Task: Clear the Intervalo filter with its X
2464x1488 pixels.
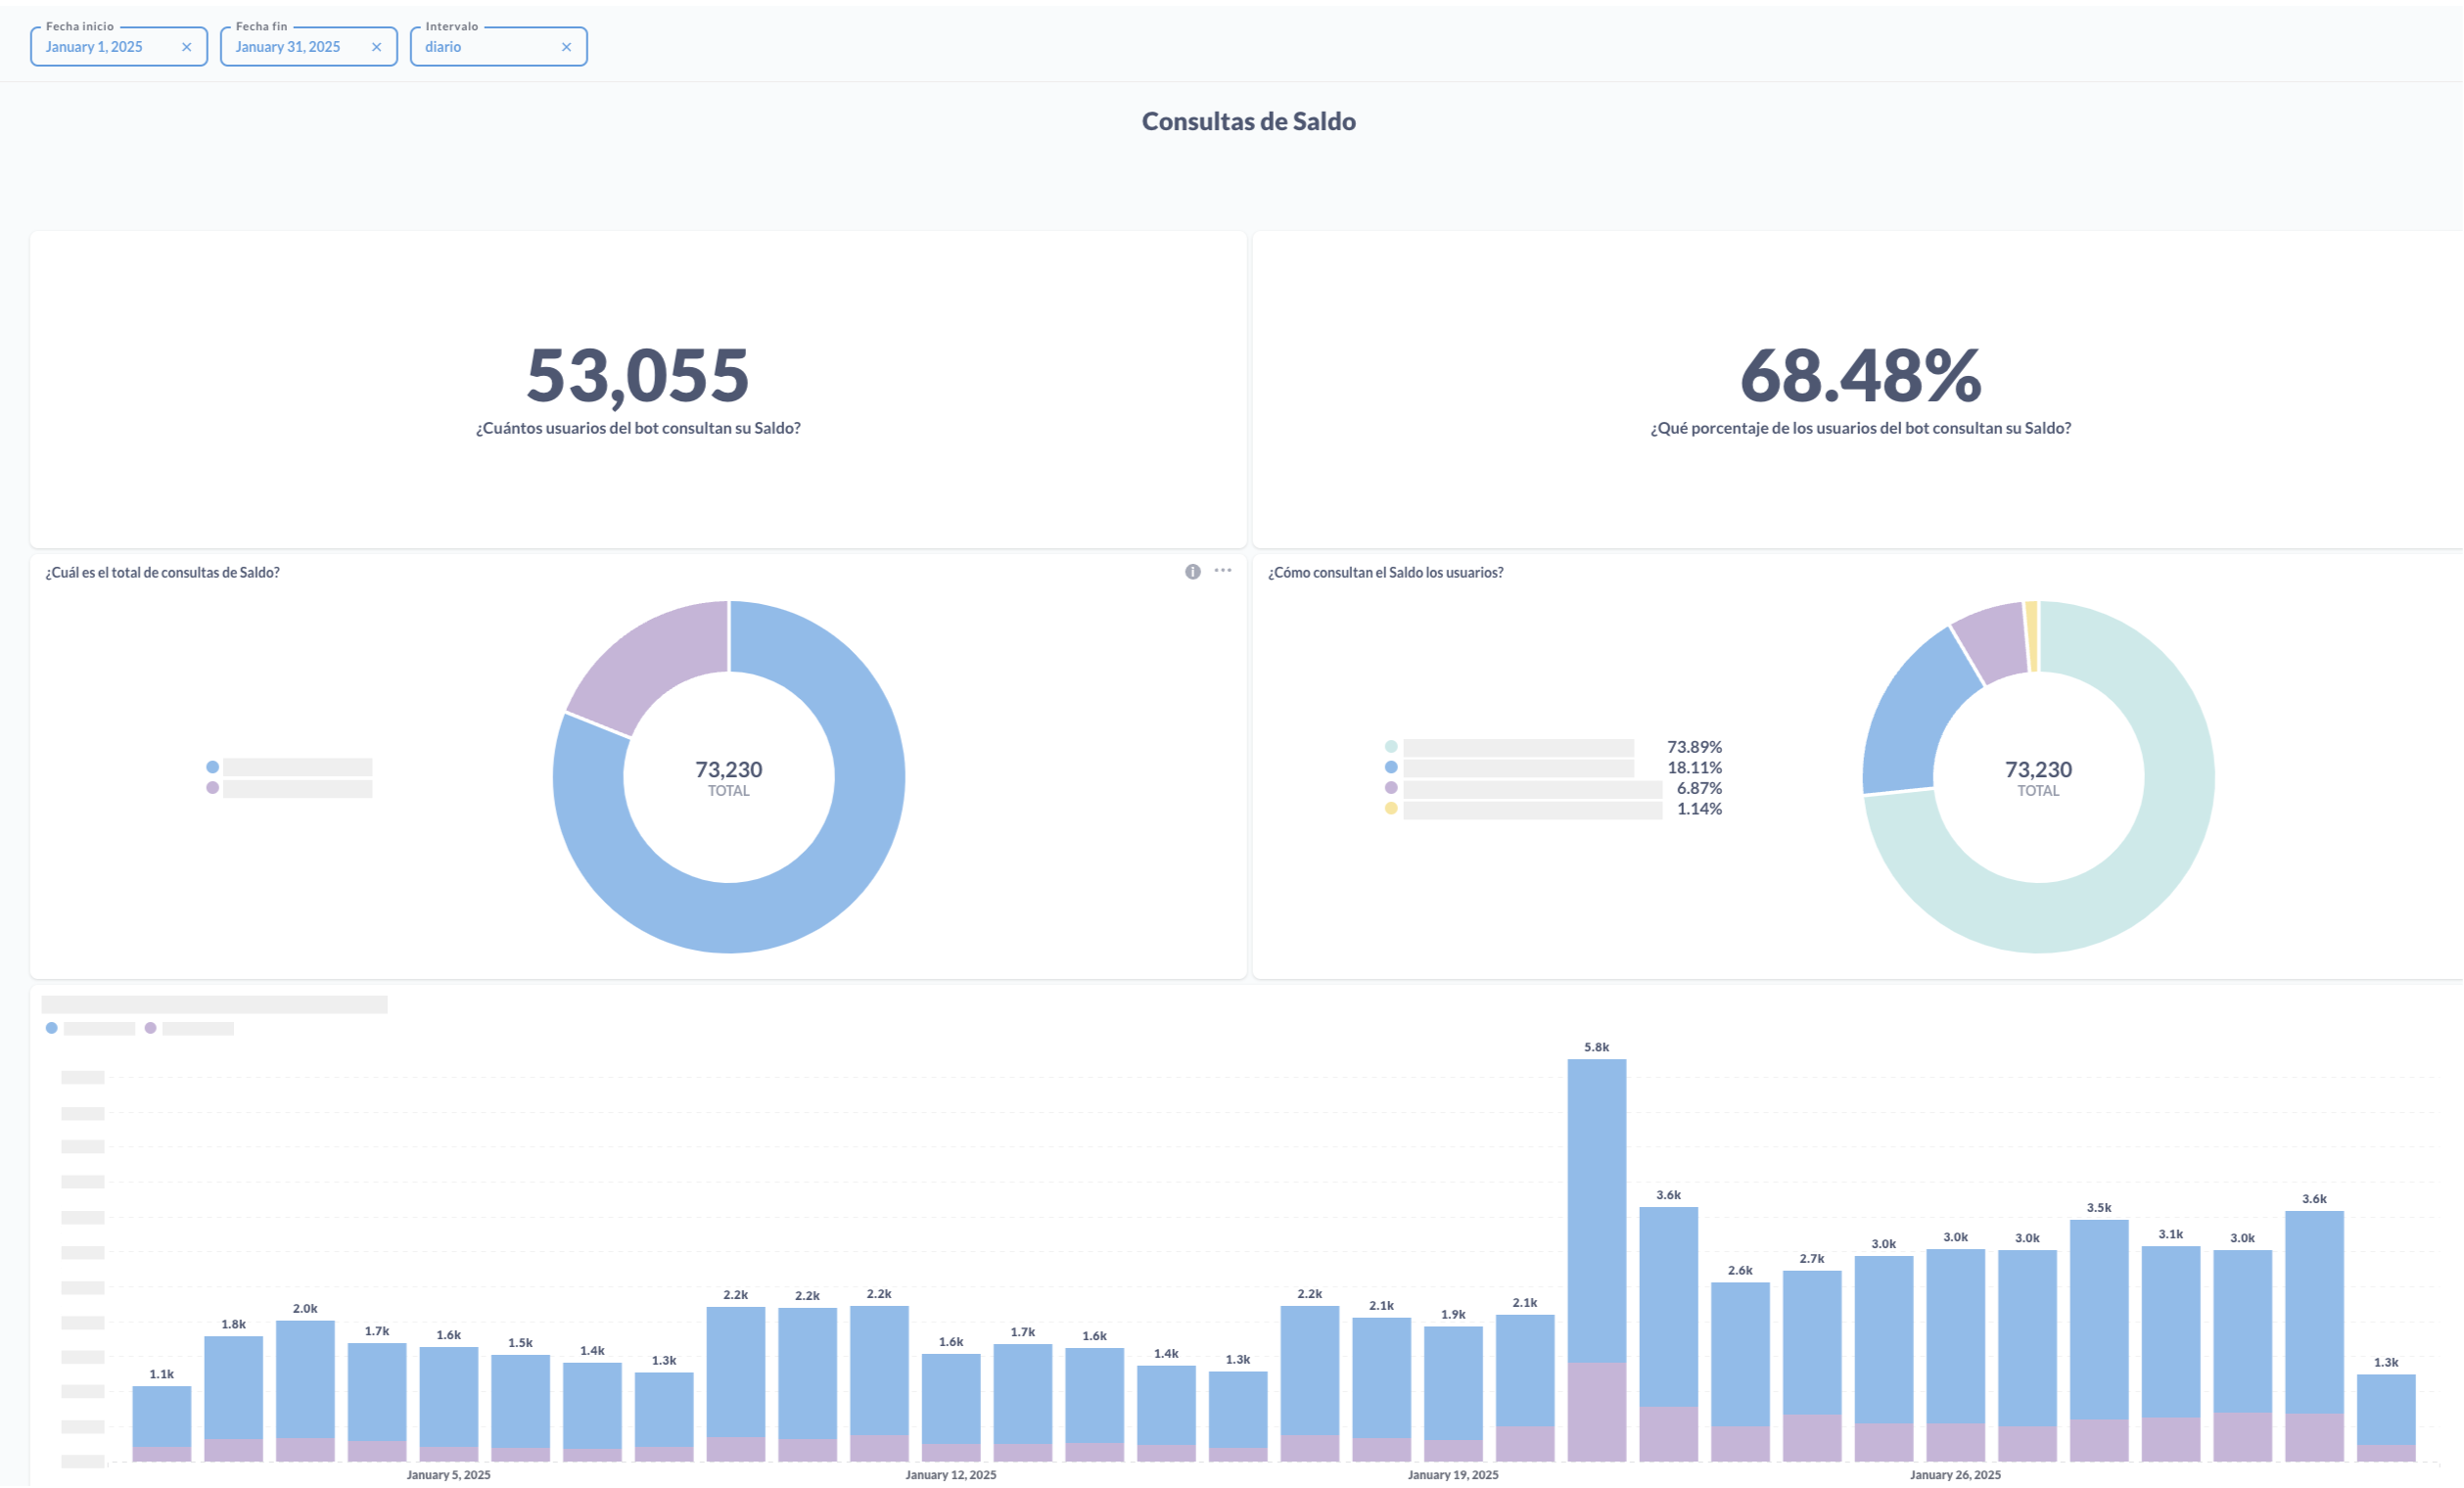Action: click(x=566, y=47)
